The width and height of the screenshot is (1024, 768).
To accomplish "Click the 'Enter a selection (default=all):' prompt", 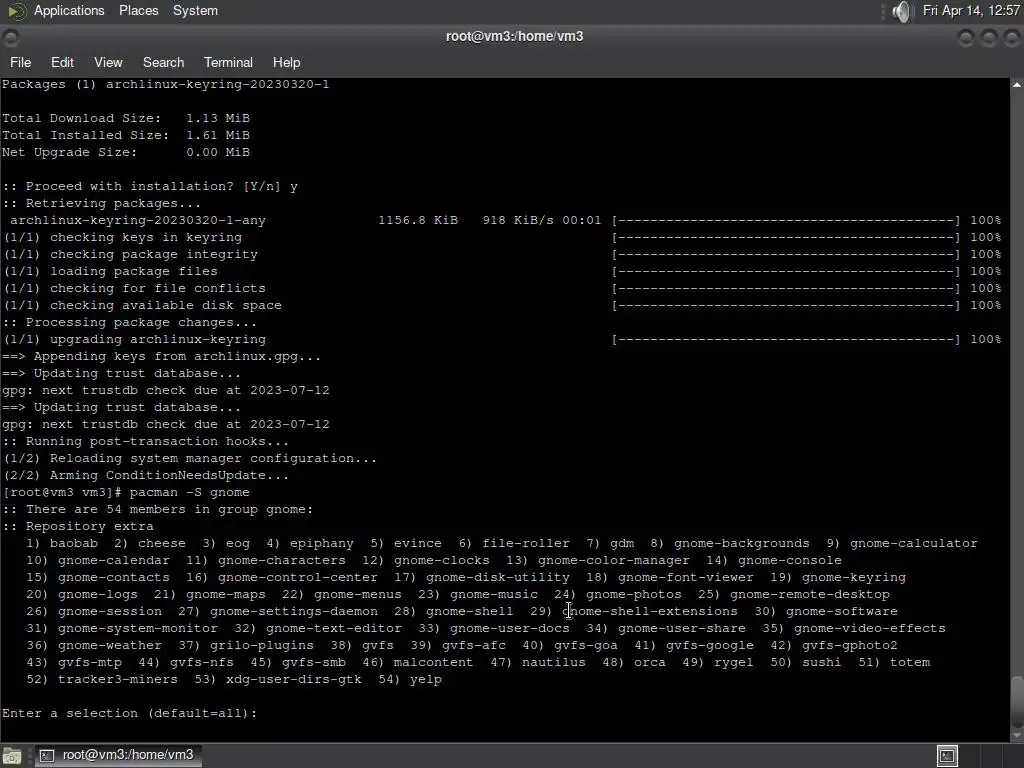I will [129, 713].
